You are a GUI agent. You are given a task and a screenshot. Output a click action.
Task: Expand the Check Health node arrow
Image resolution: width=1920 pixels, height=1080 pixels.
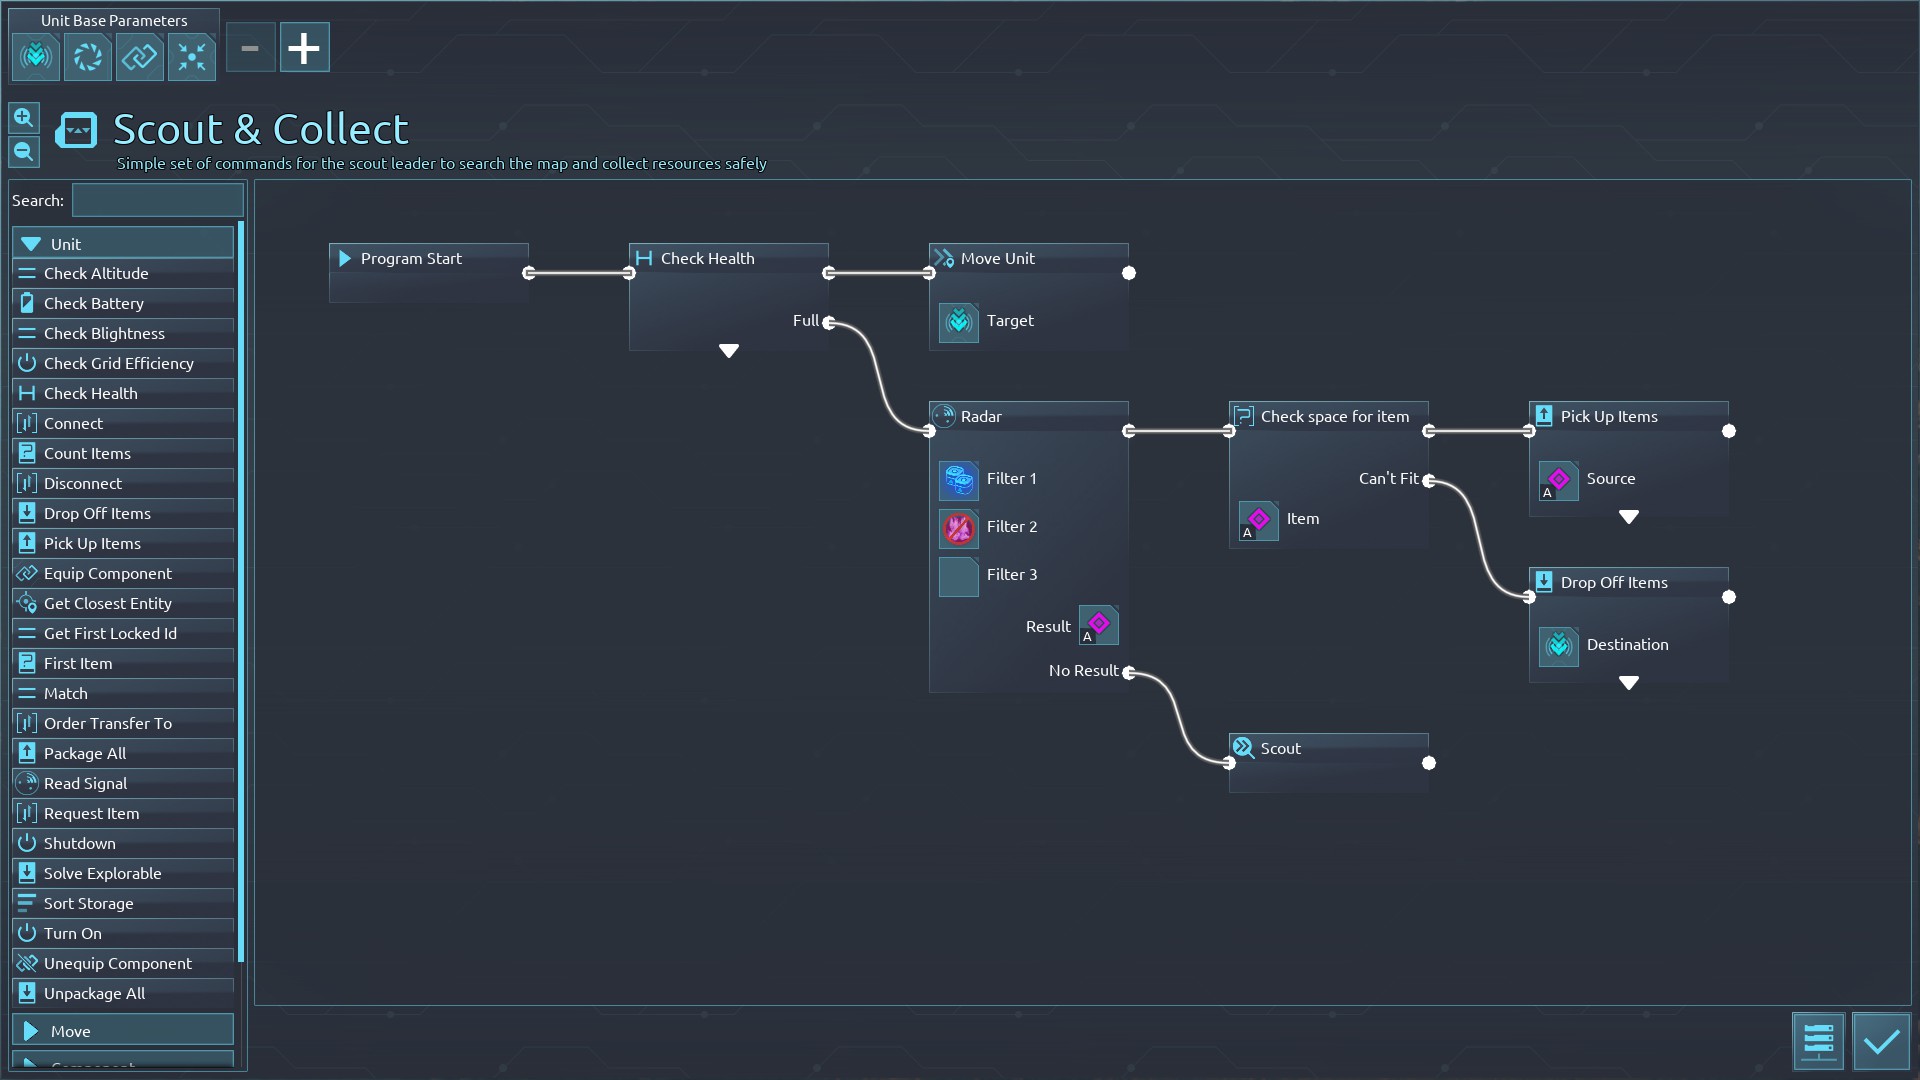click(728, 351)
